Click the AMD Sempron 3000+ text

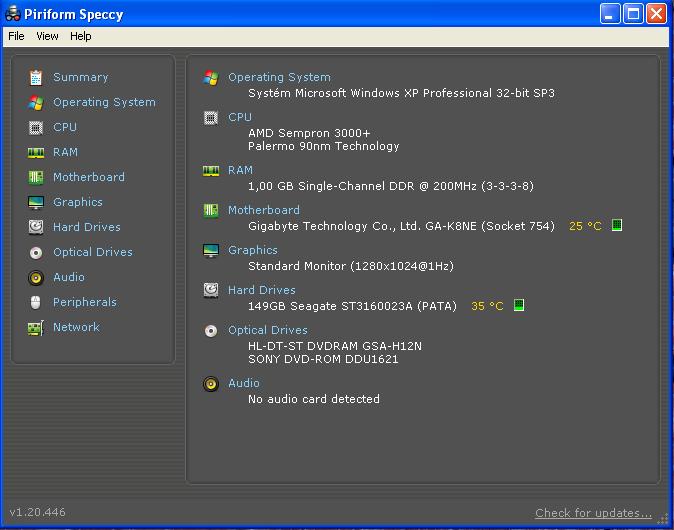point(309,133)
